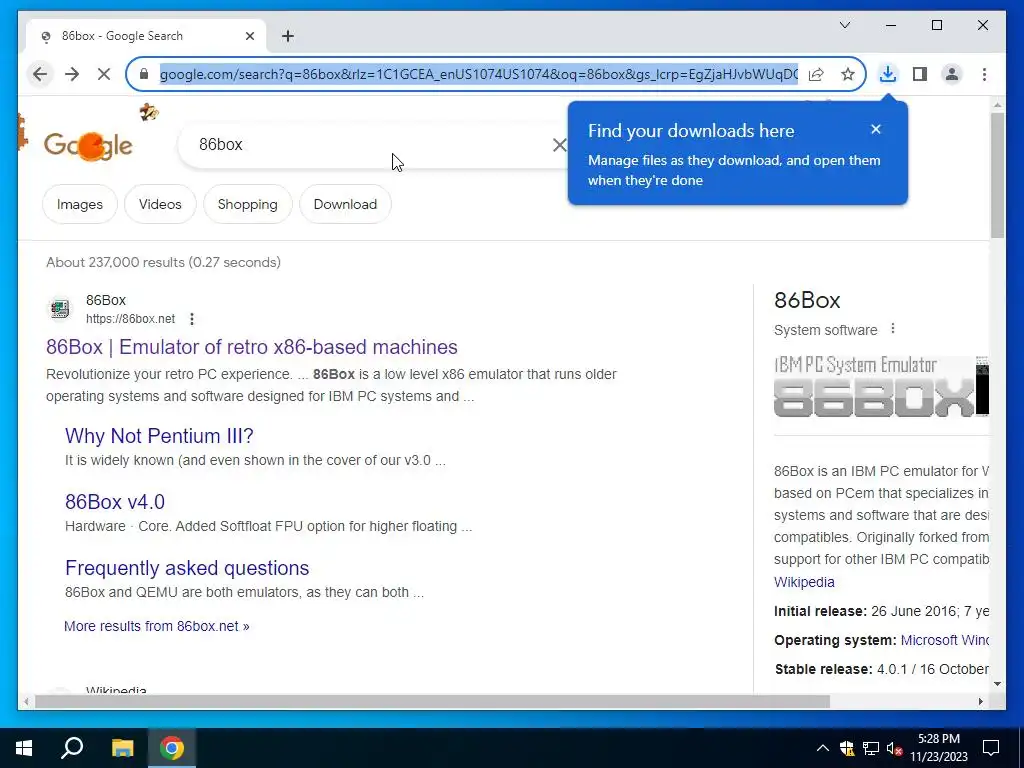Click the scroll down arrow

coord(997,684)
